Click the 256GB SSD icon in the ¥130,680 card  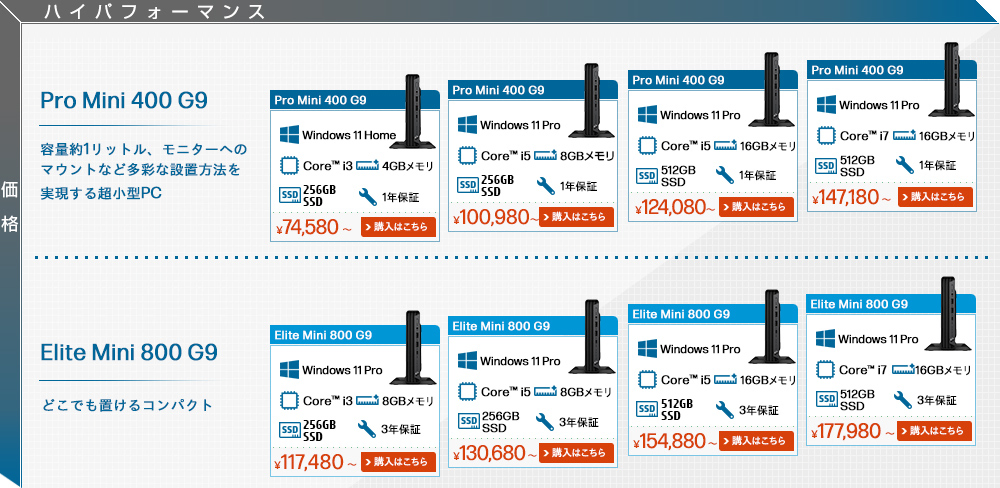coord(469,422)
